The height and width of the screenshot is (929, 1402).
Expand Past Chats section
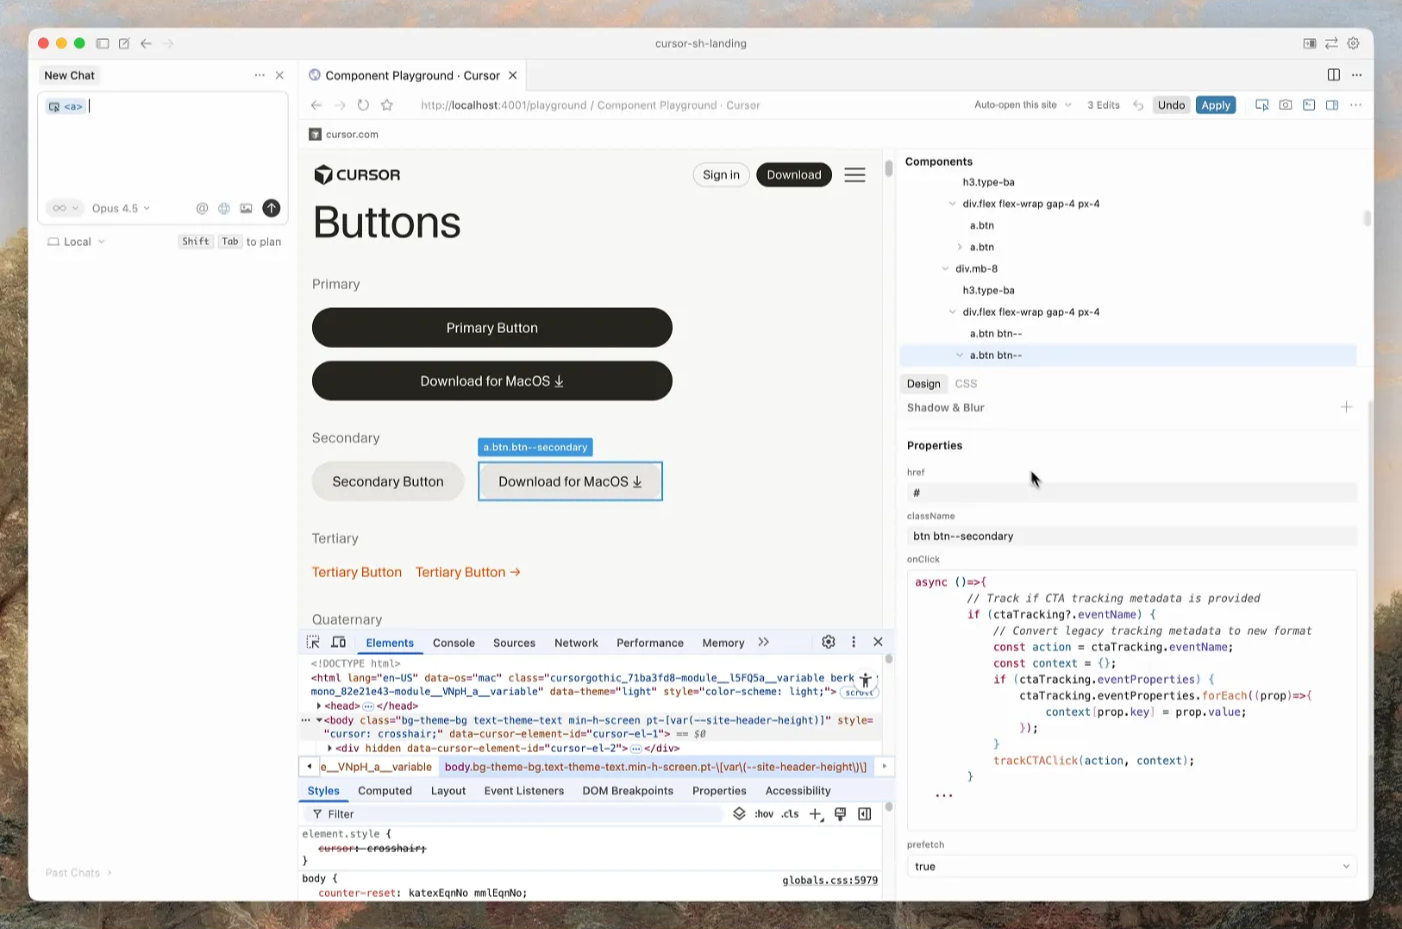click(79, 873)
